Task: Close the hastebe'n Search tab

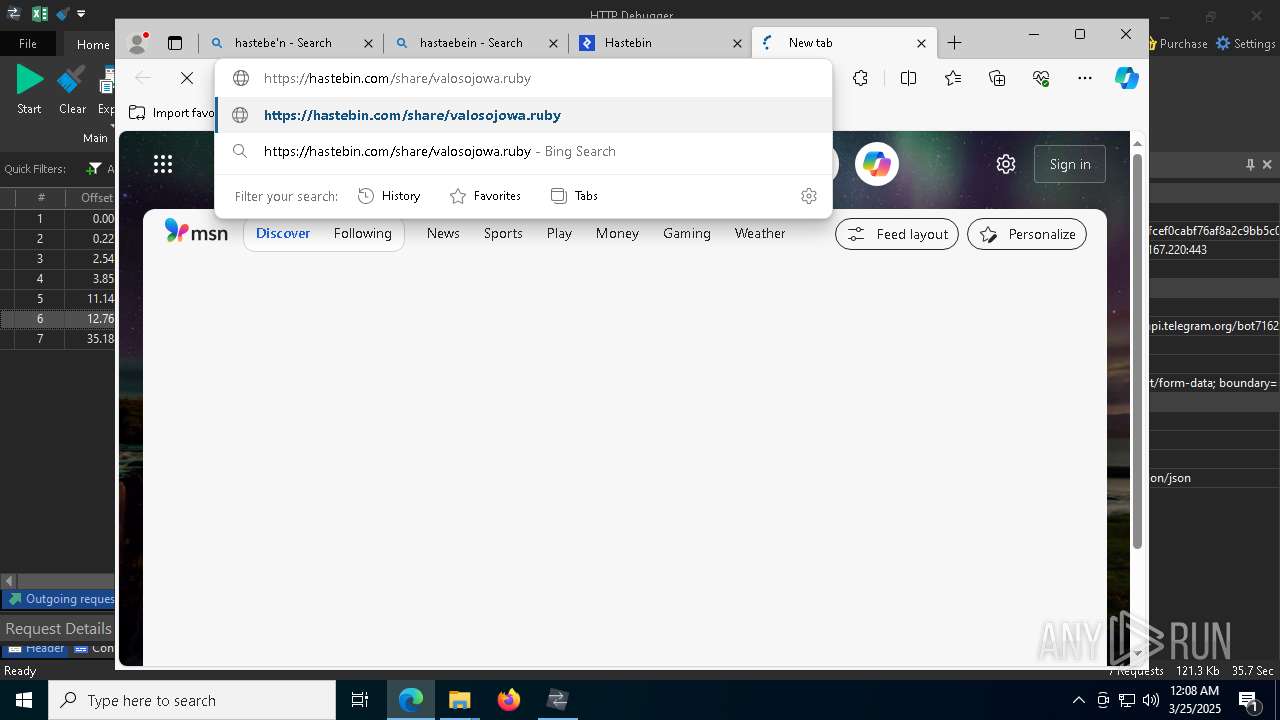Action: coord(368,43)
